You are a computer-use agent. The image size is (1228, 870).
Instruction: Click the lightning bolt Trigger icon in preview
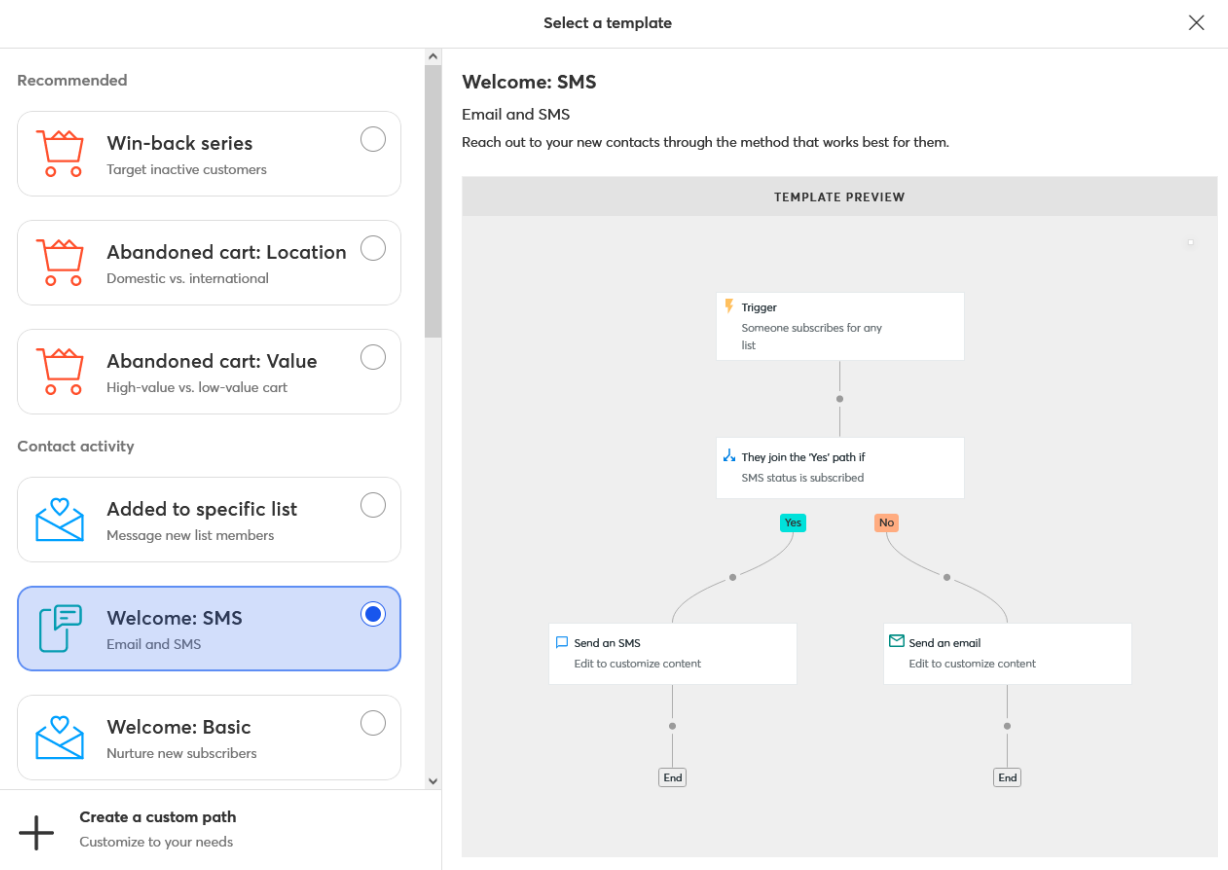728,306
